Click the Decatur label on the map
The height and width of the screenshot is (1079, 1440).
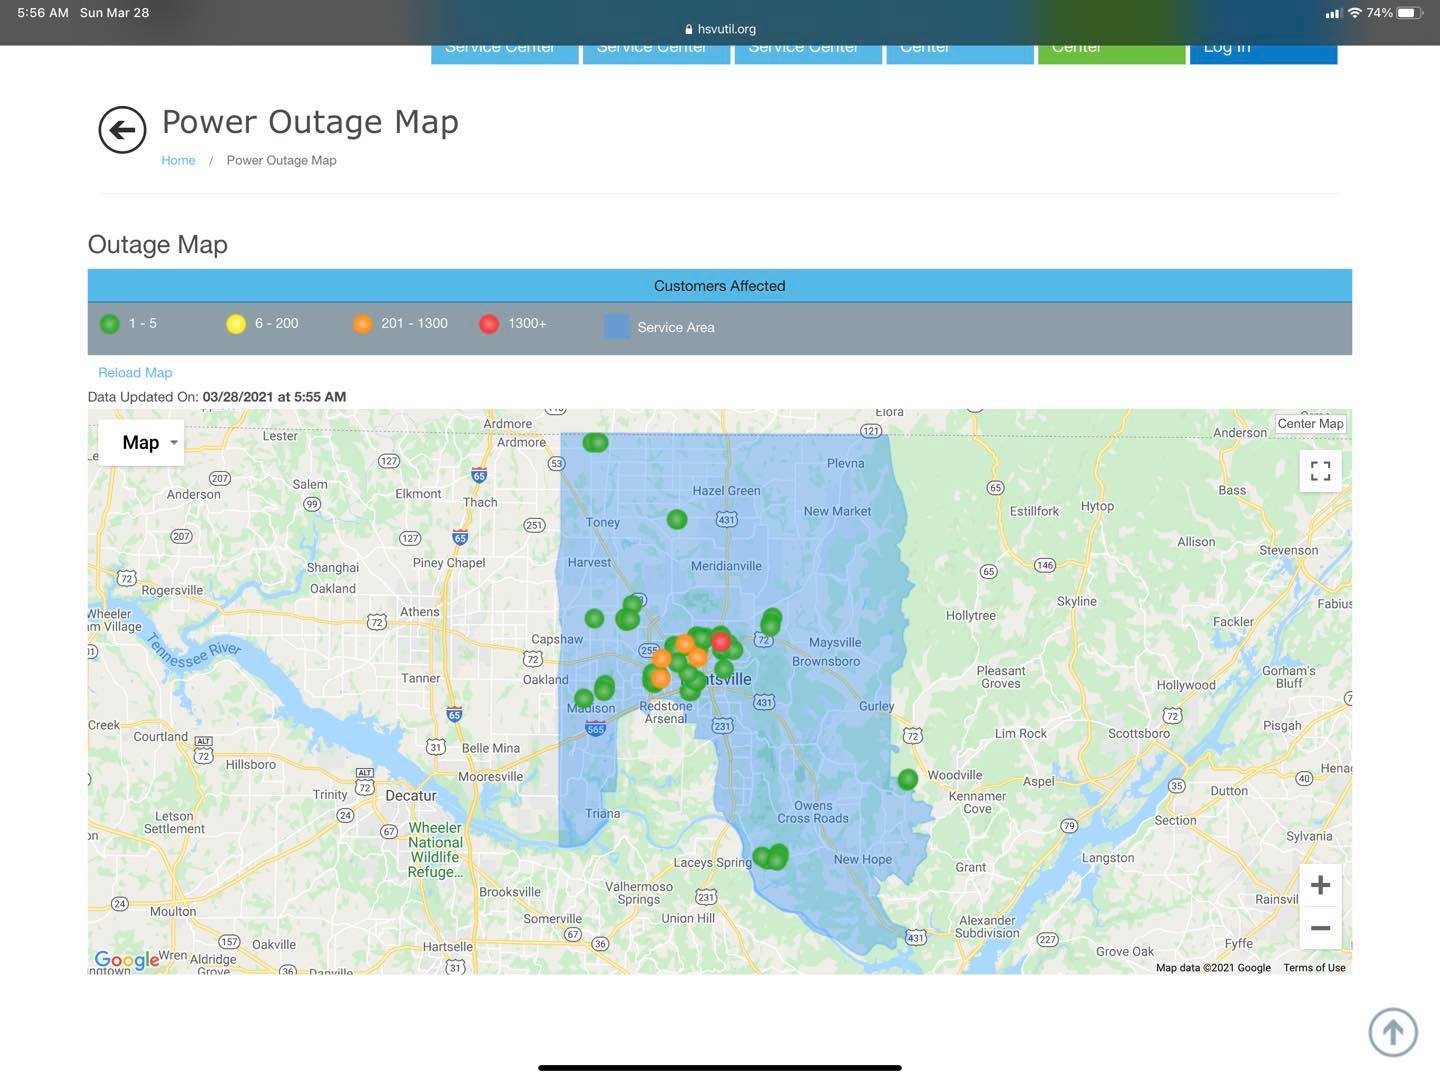(x=411, y=796)
